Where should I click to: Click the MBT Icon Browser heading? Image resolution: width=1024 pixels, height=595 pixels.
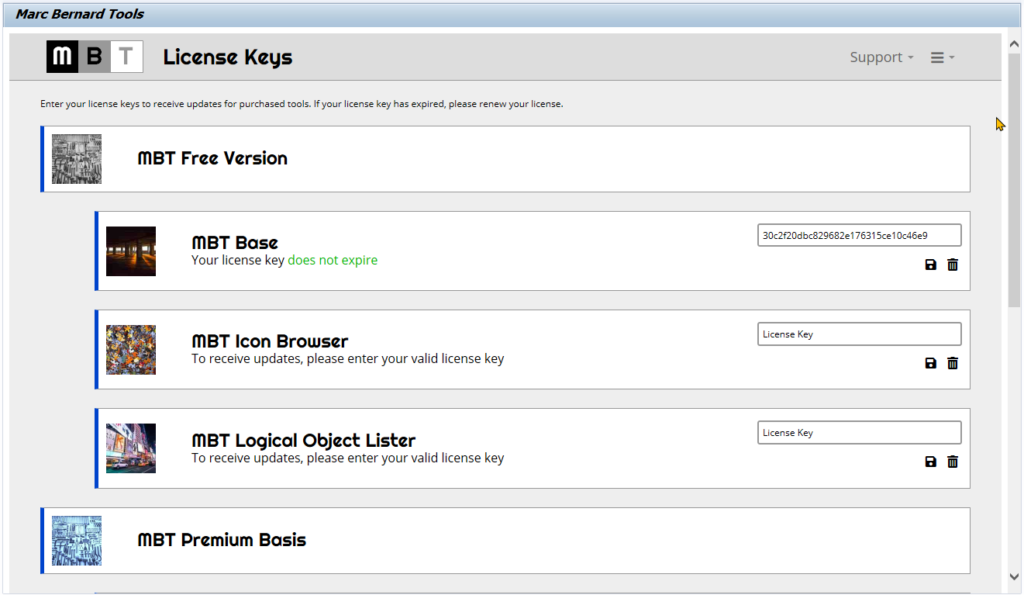click(x=270, y=341)
